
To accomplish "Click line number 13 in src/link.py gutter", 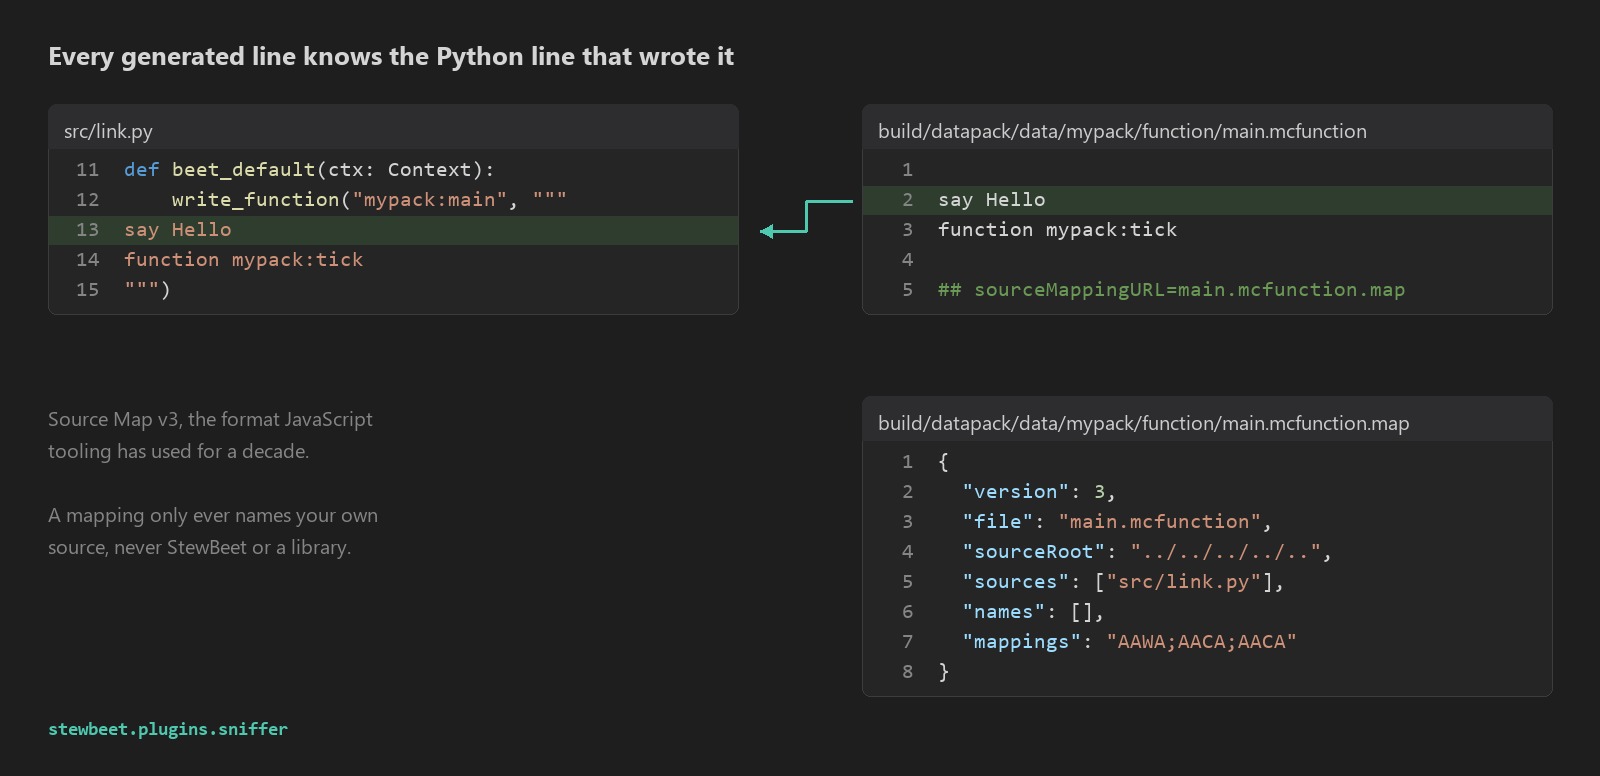I will [x=87, y=230].
